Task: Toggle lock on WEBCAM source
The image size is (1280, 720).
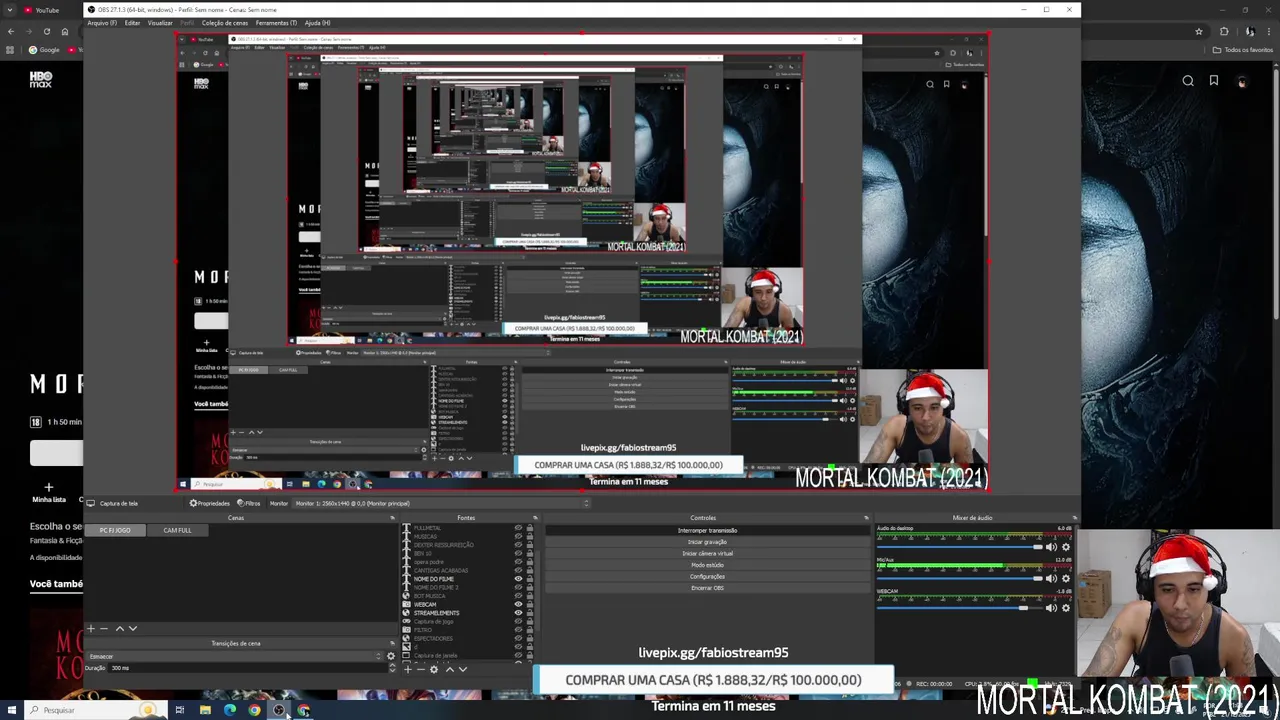Action: coord(530,604)
